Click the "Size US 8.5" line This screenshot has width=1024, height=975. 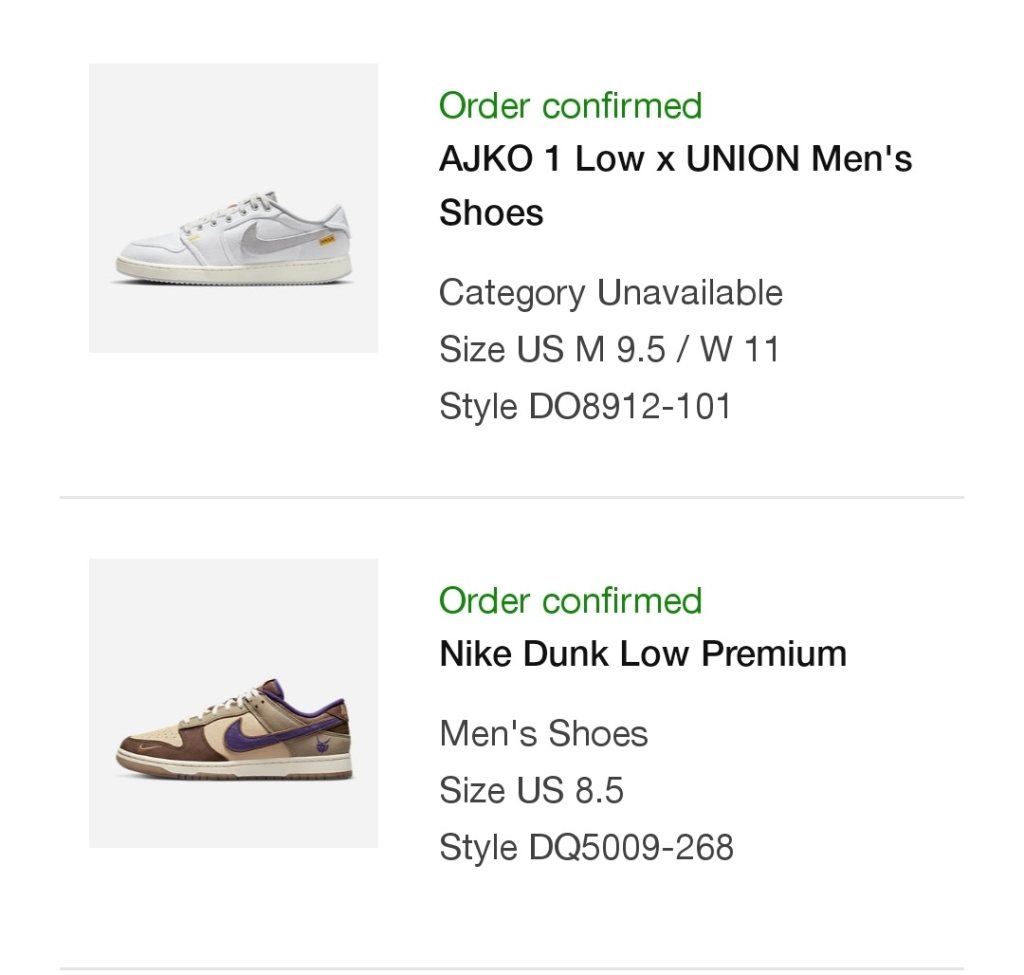531,791
